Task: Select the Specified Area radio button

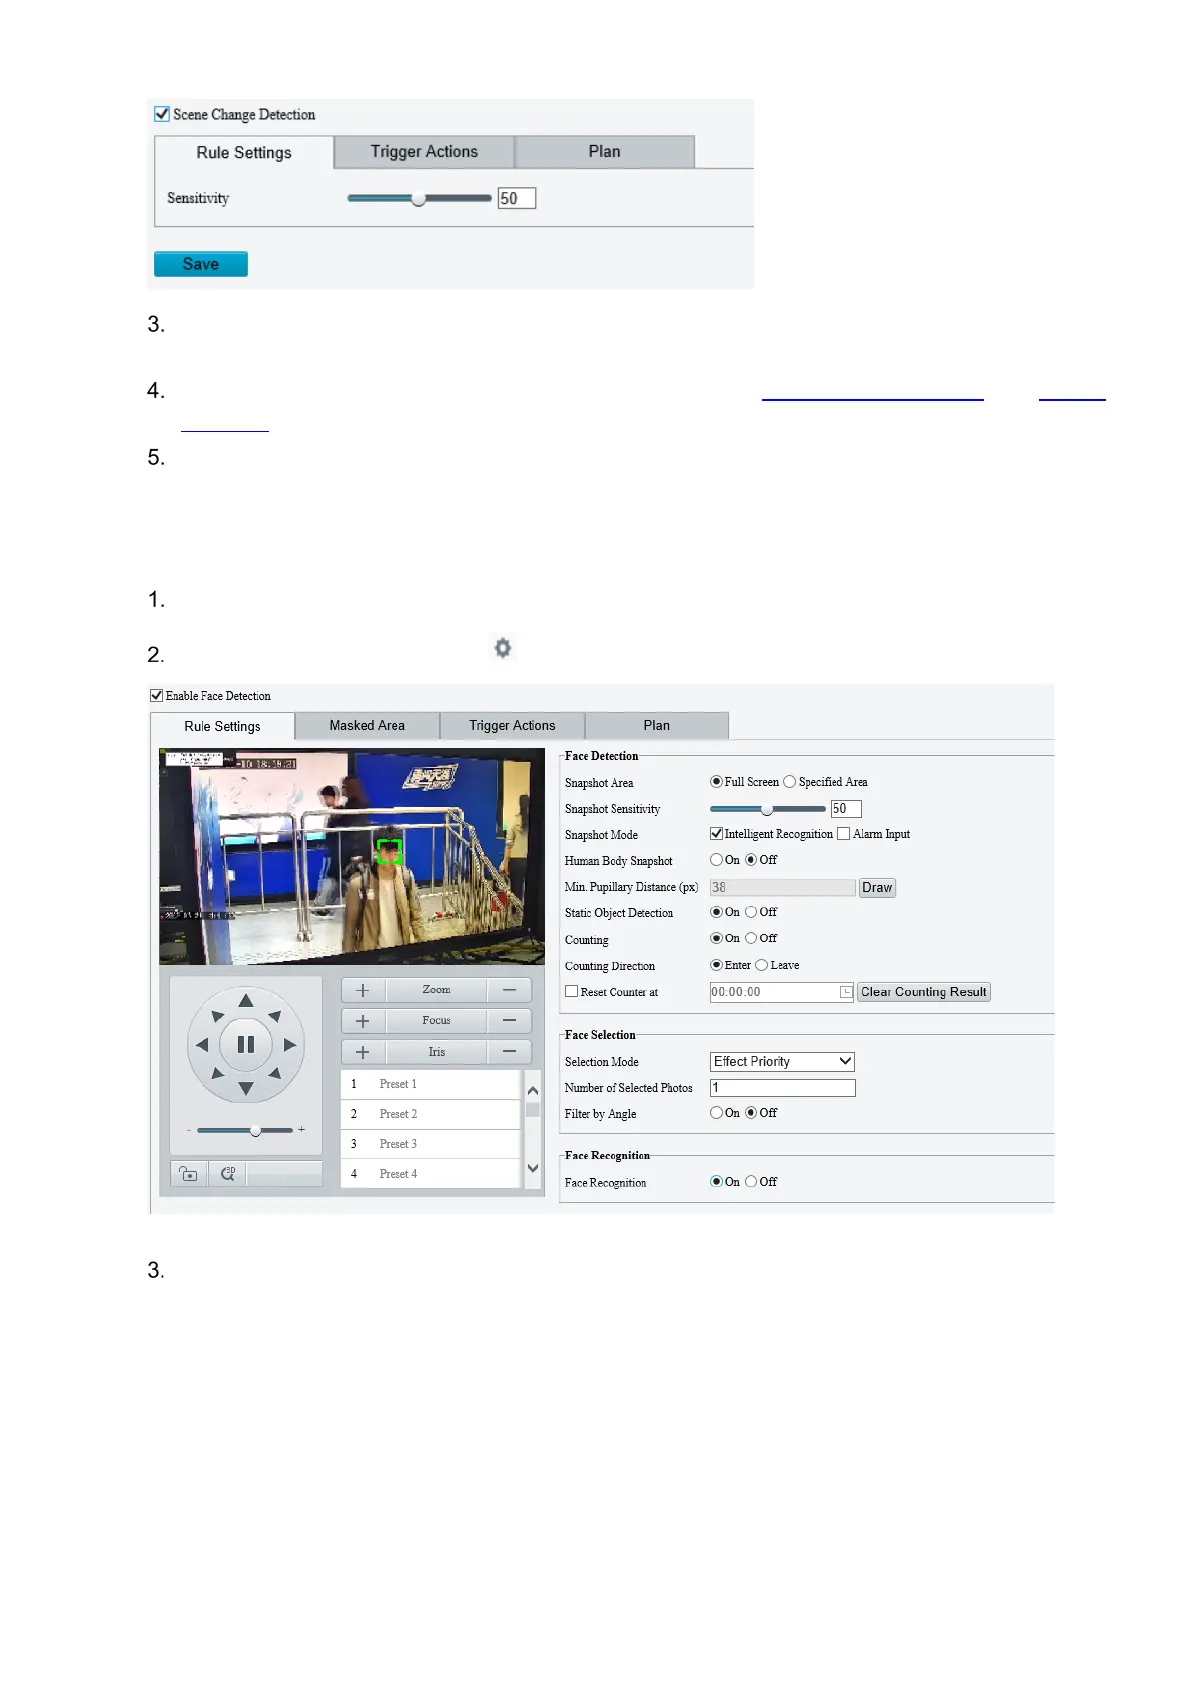Action: 790,782
